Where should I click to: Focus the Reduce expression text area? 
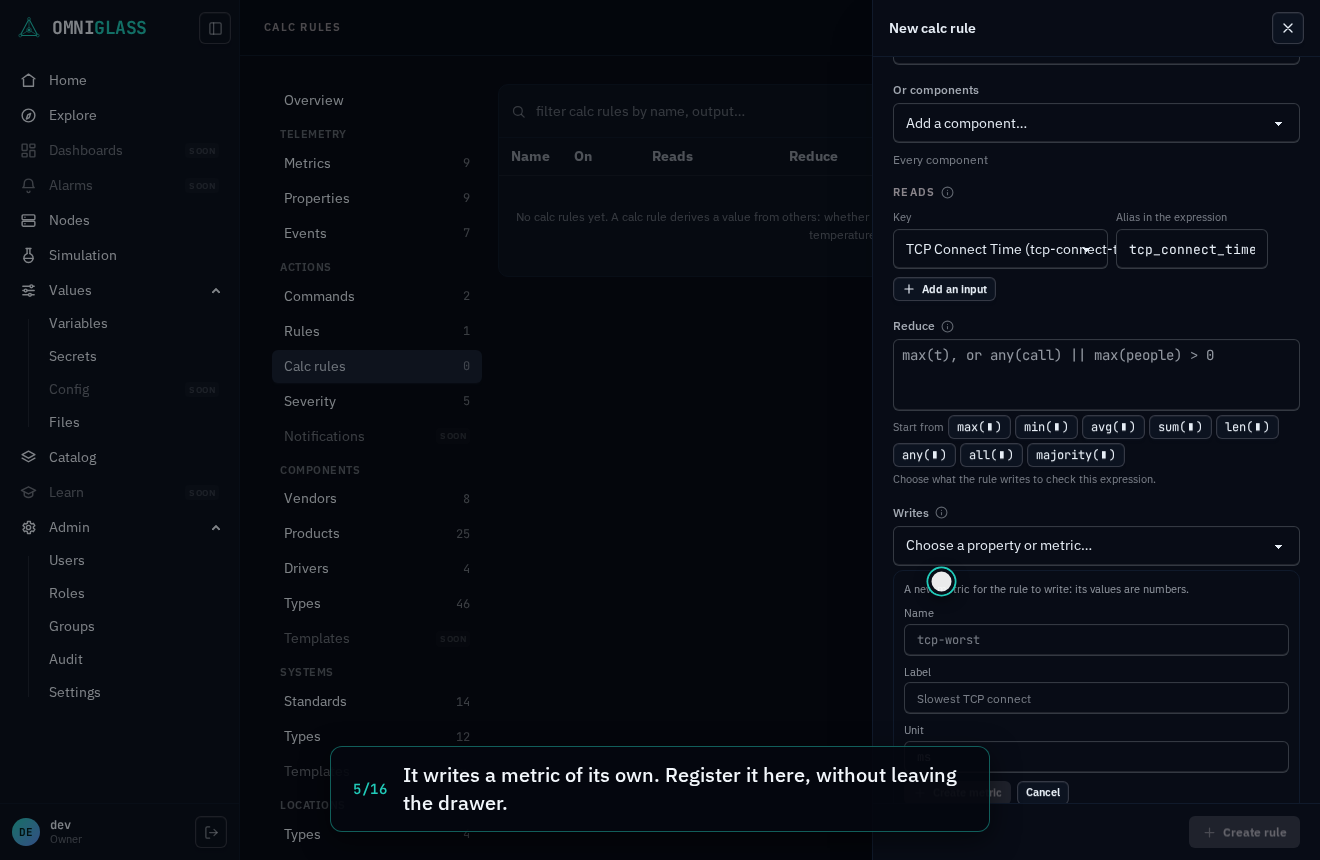tap(1096, 375)
